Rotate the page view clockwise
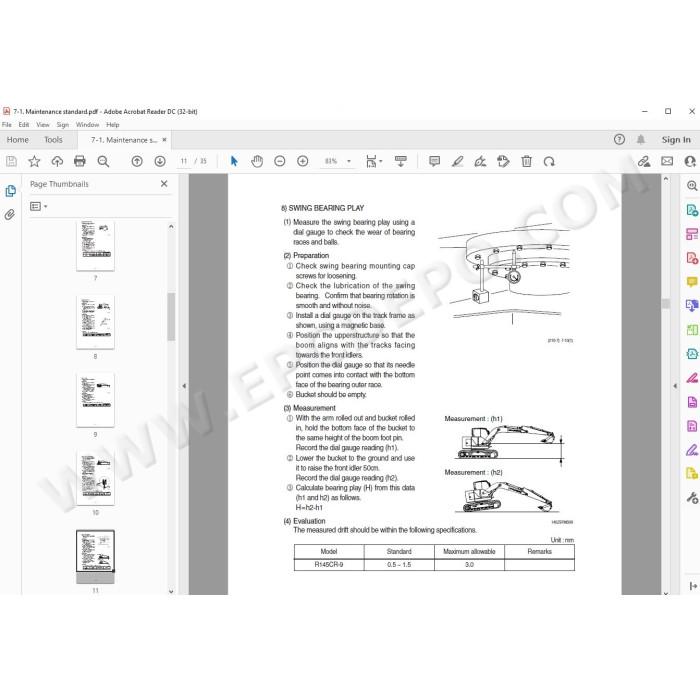700x700 pixels. 549,161
